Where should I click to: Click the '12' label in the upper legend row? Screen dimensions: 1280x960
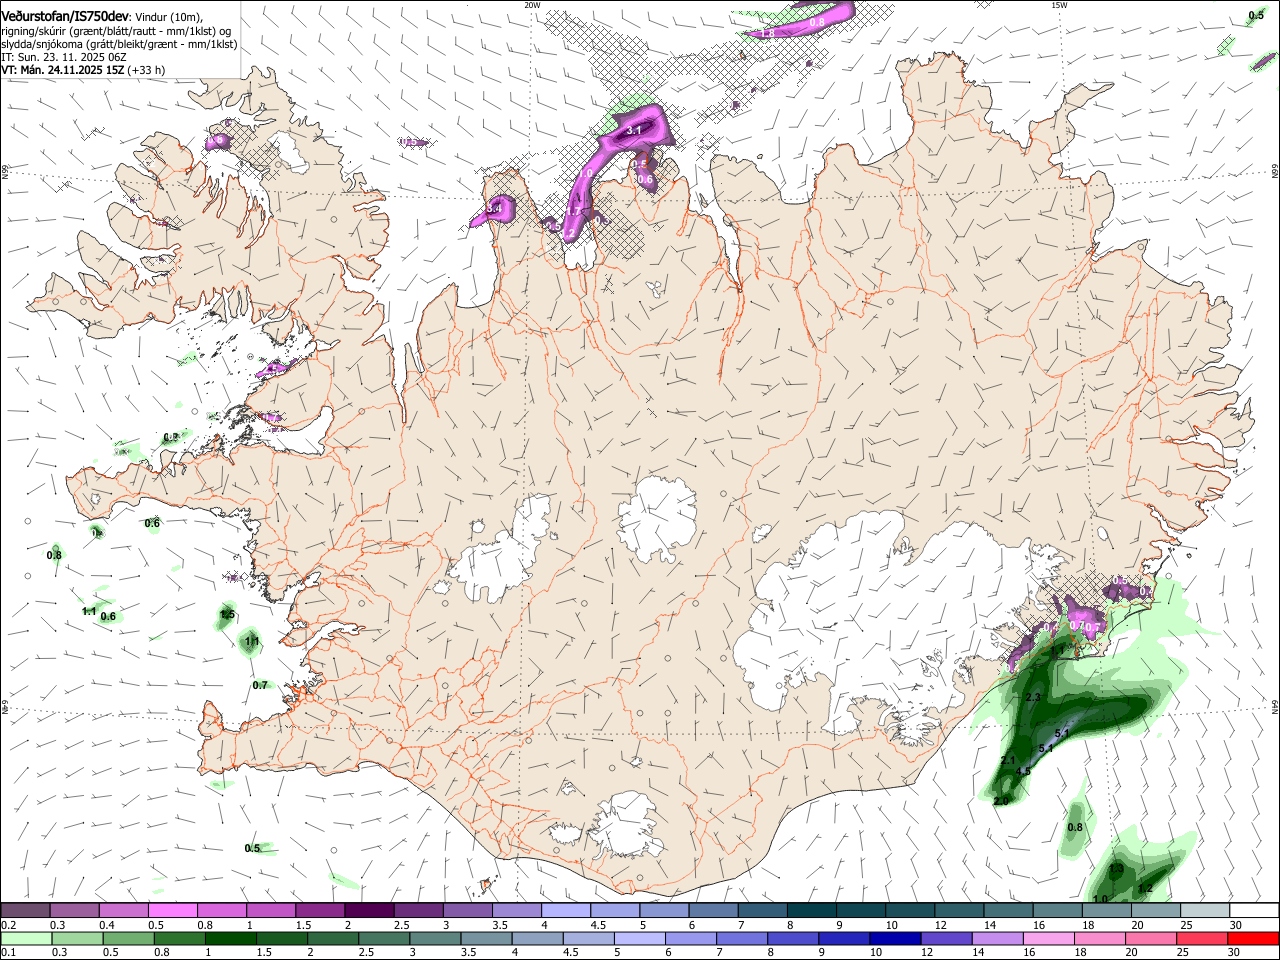click(x=941, y=925)
